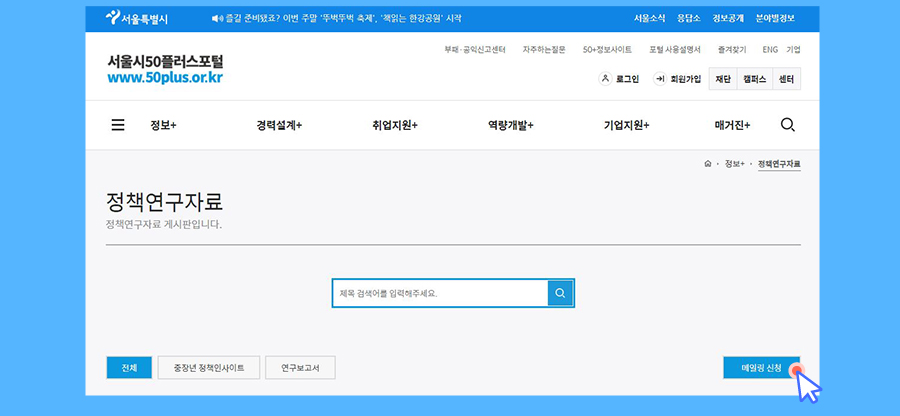This screenshot has width=900, height=416.
Task: Click the 로그인 person icon
Action: point(605,79)
